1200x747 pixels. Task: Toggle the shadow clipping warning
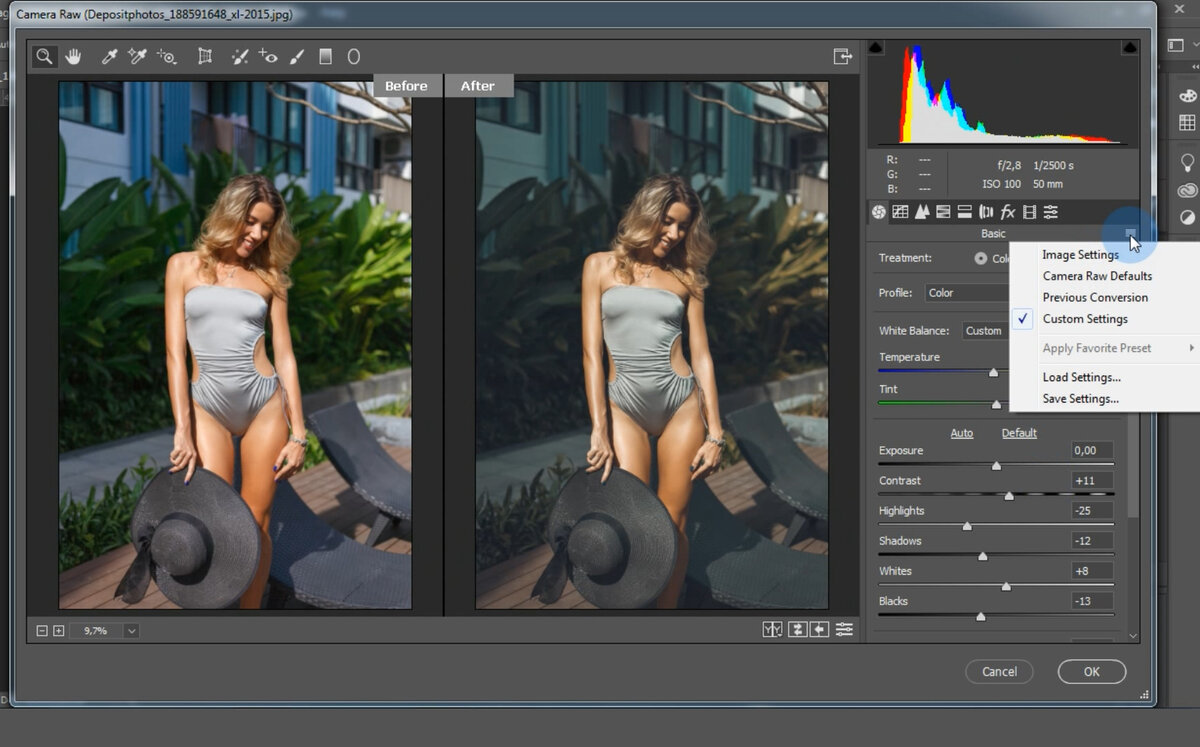pyautogui.click(x=876, y=47)
